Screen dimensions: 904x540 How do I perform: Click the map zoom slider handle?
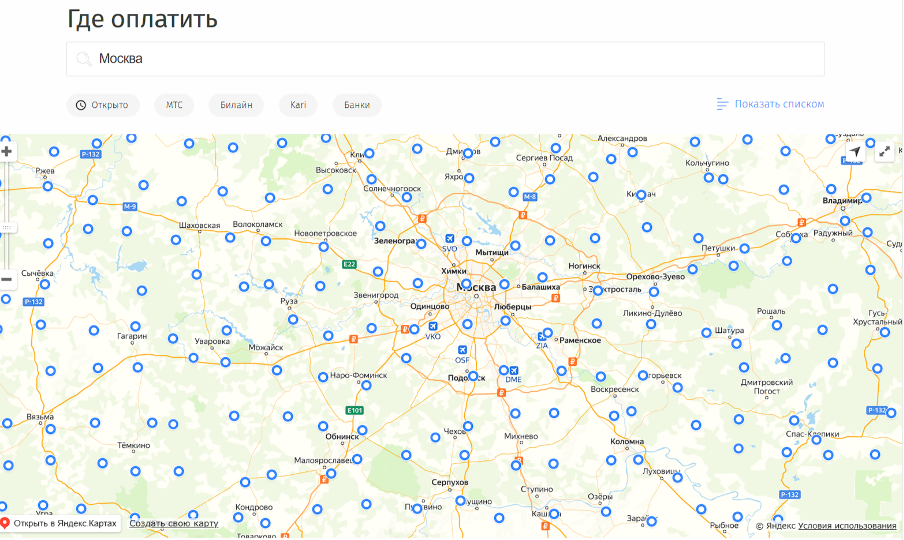tap(7, 227)
